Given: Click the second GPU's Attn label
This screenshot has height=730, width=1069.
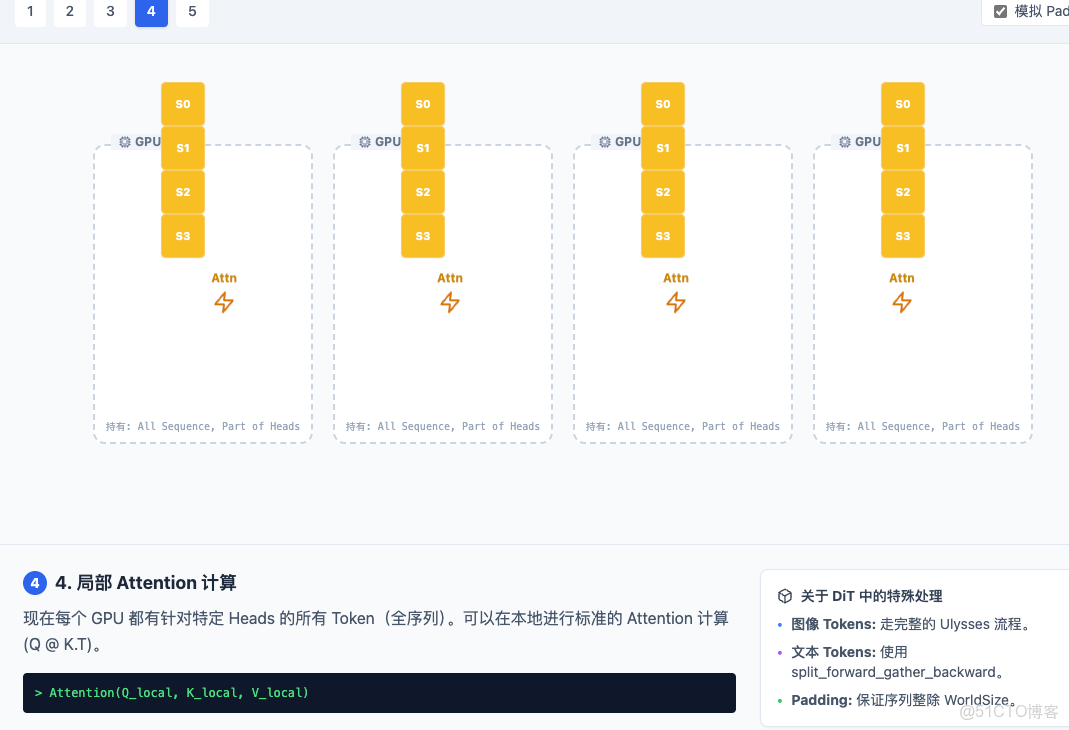Looking at the screenshot, I should tap(450, 278).
